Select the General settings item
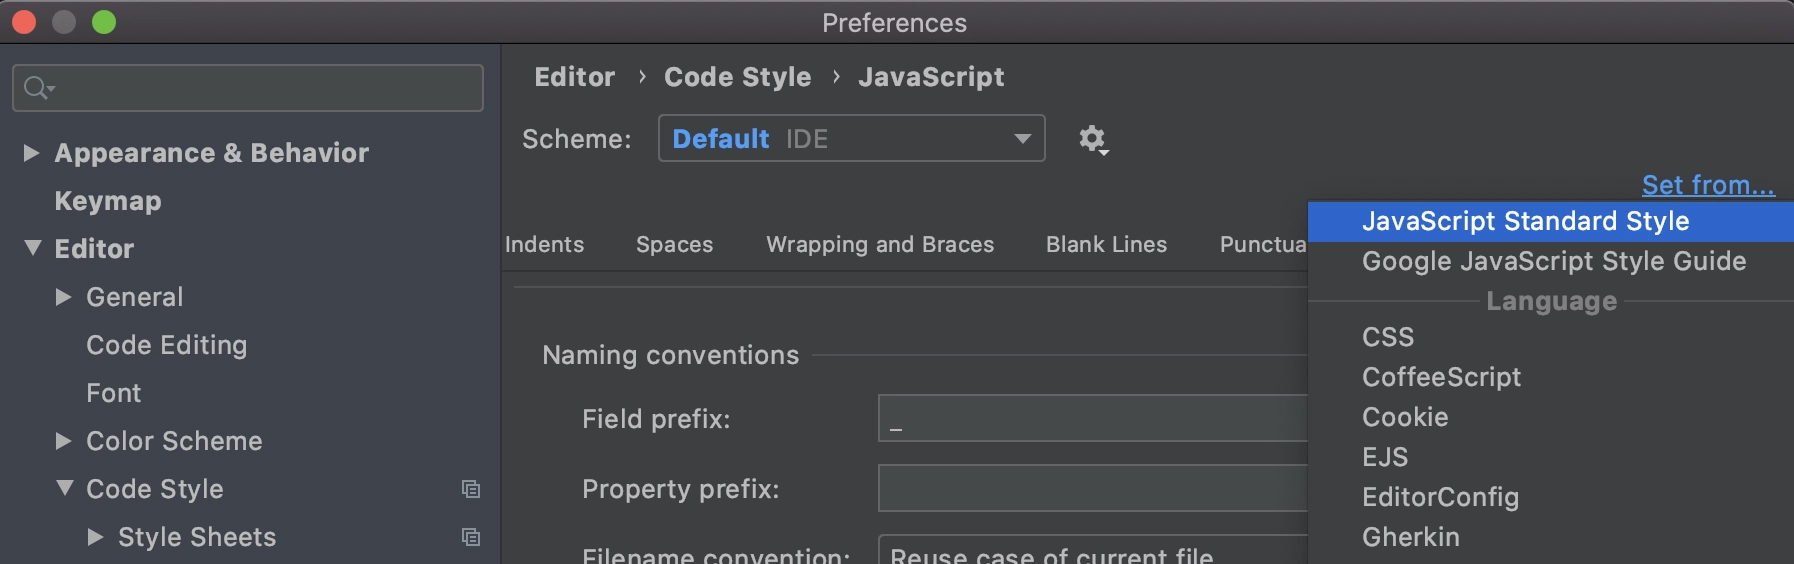Image resolution: width=1794 pixels, height=564 pixels. (135, 297)
